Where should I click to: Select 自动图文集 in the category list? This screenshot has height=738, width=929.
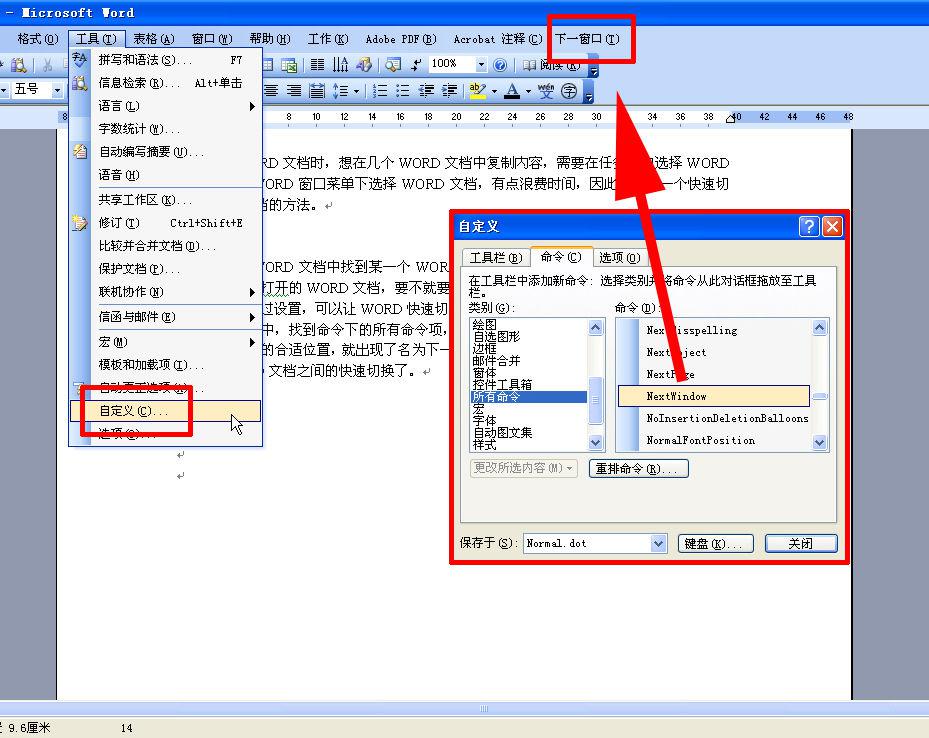tap(528, 432)
